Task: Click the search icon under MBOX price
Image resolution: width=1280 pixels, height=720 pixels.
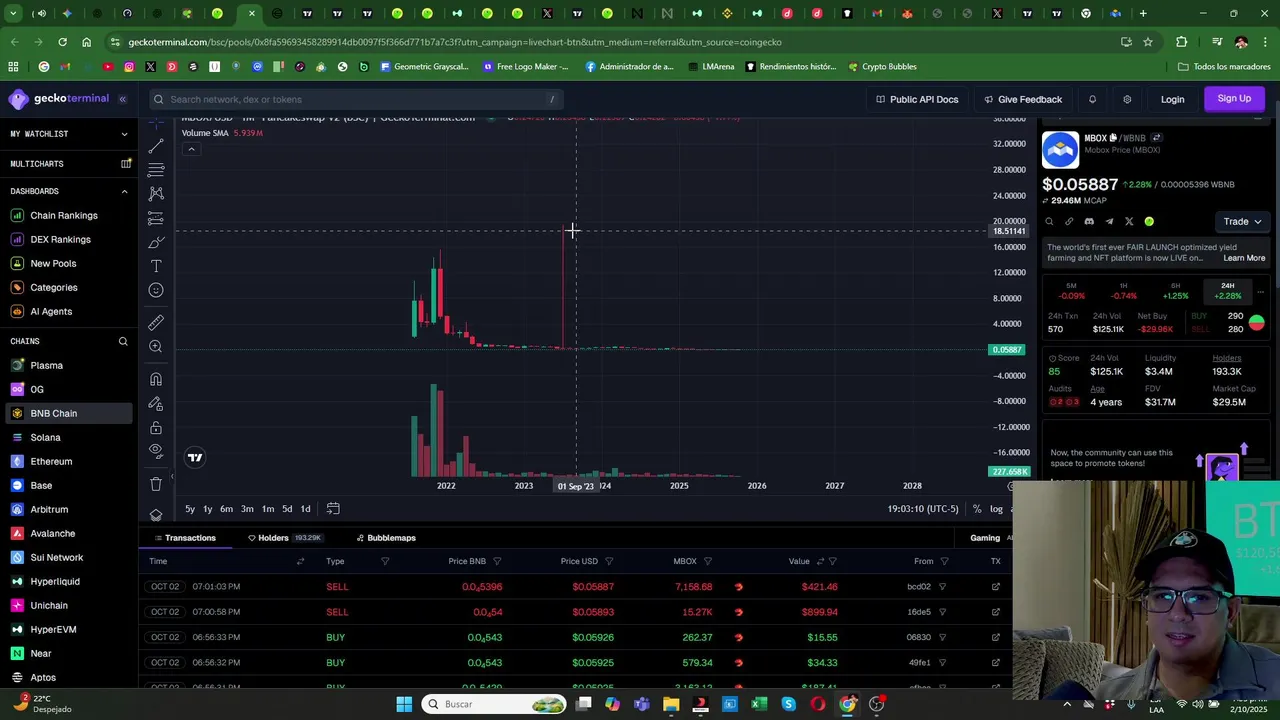Action: [1049, 222]
